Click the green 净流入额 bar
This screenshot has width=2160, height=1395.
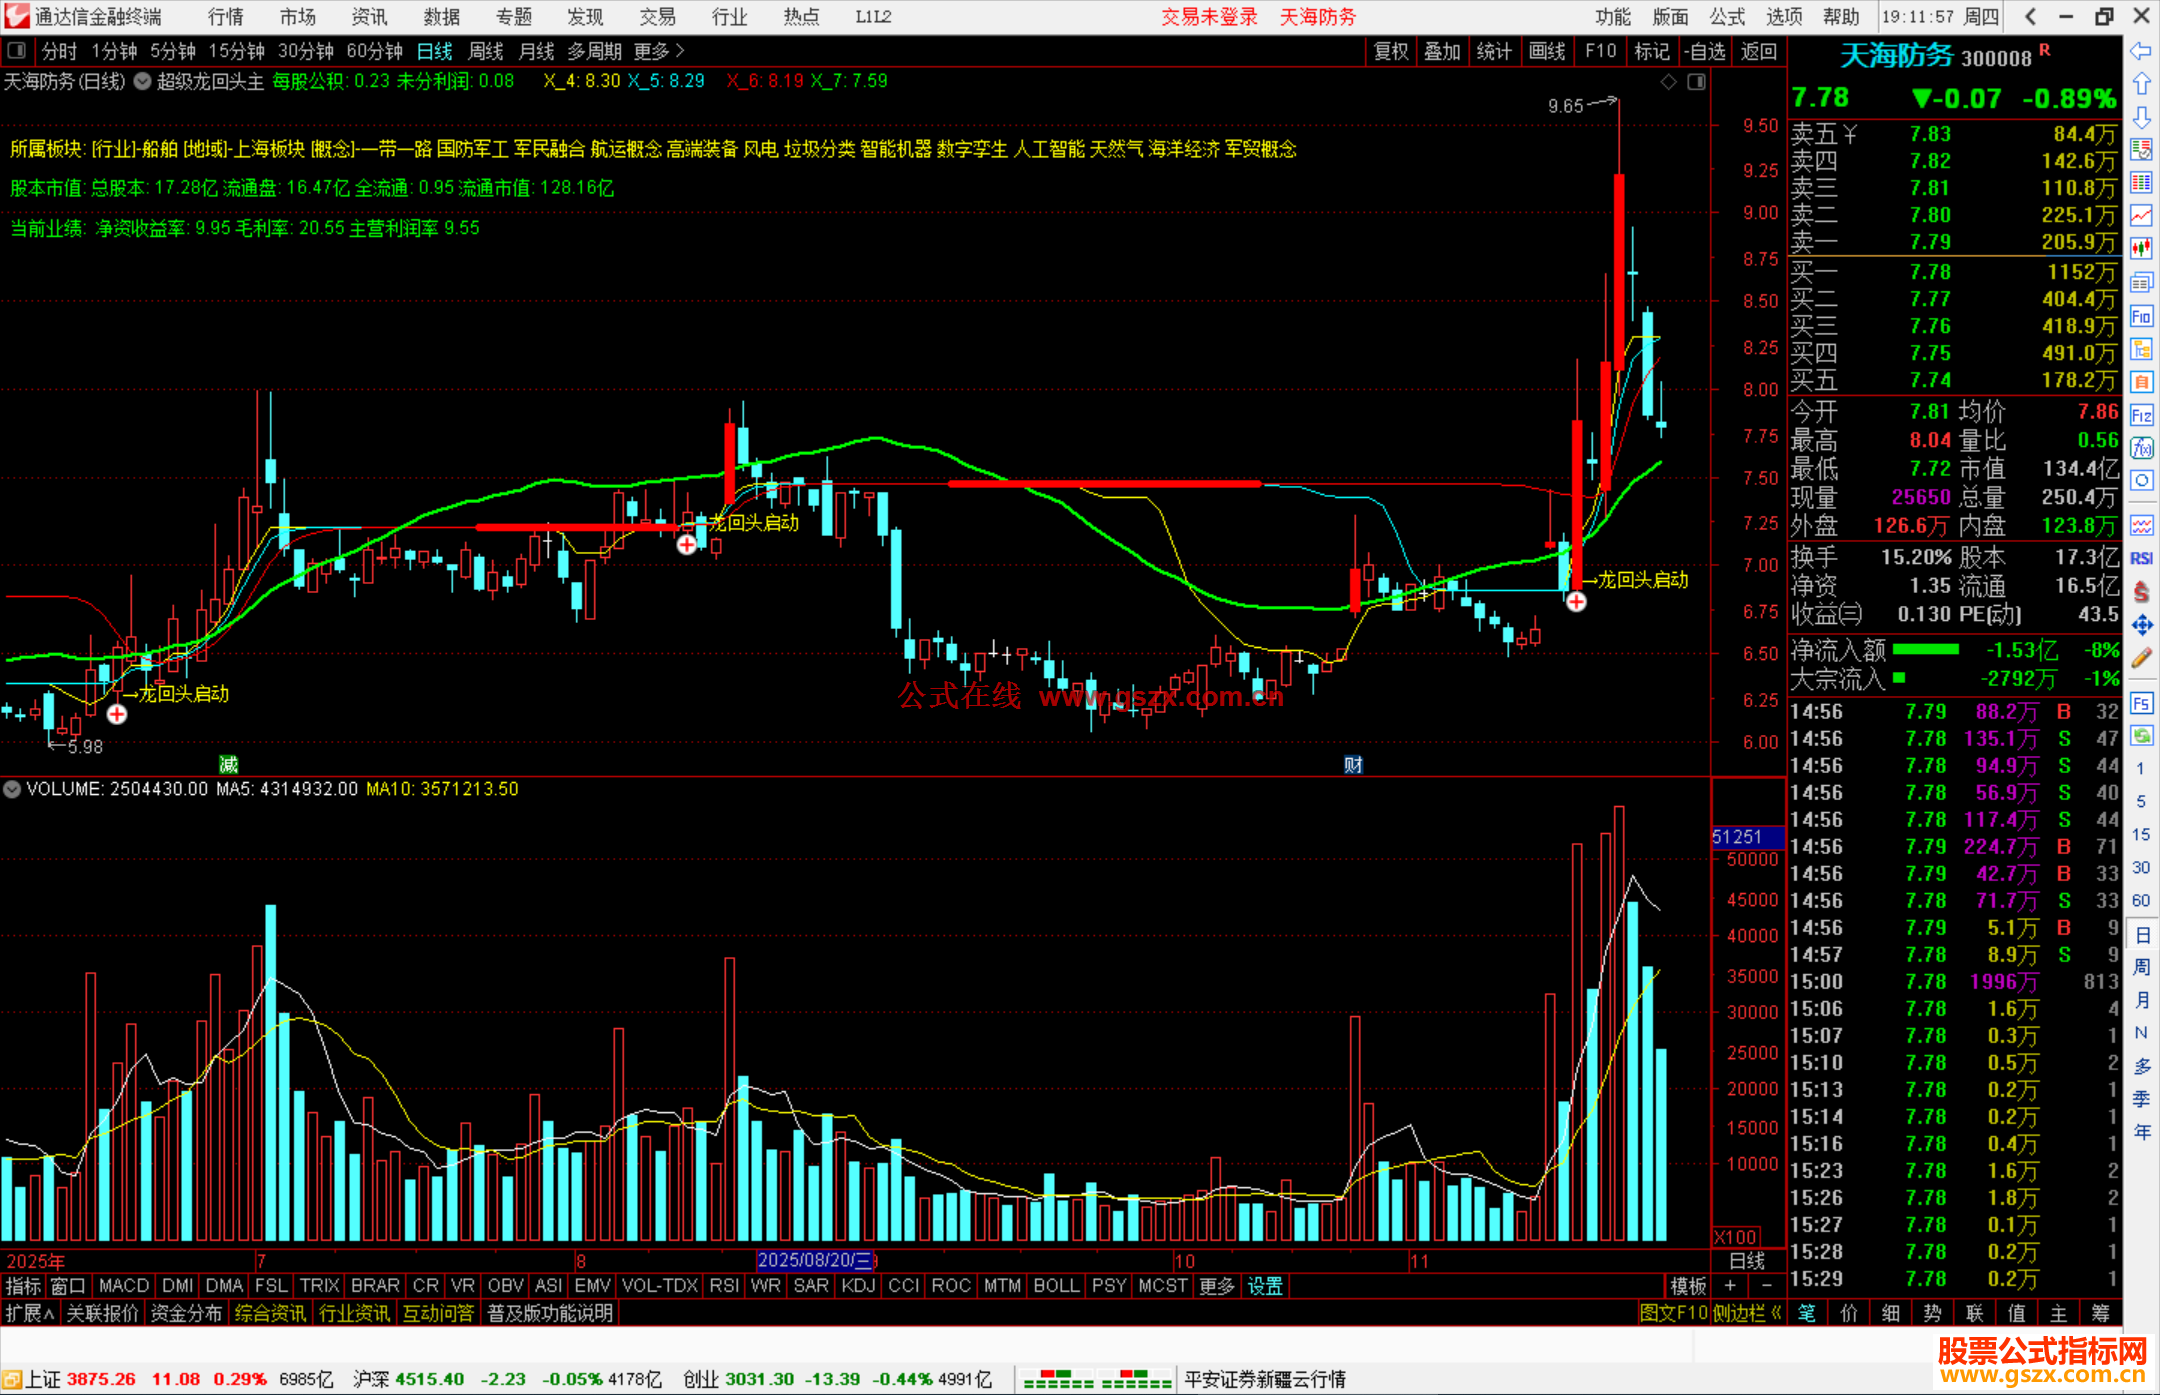tap(1925, 650)
